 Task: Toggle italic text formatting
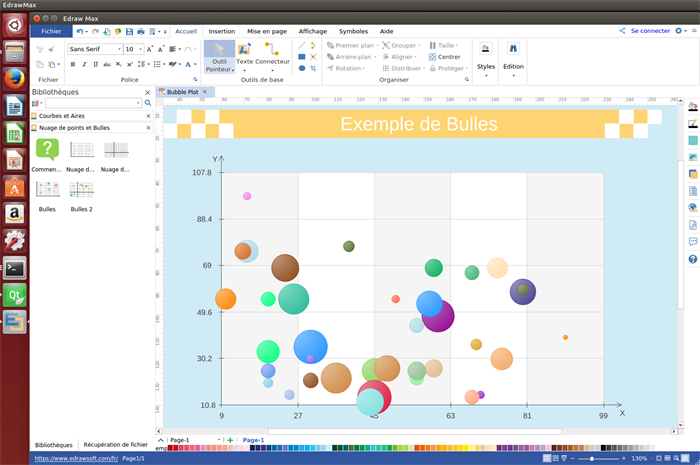pyautogui.click(x=85, y=64)
